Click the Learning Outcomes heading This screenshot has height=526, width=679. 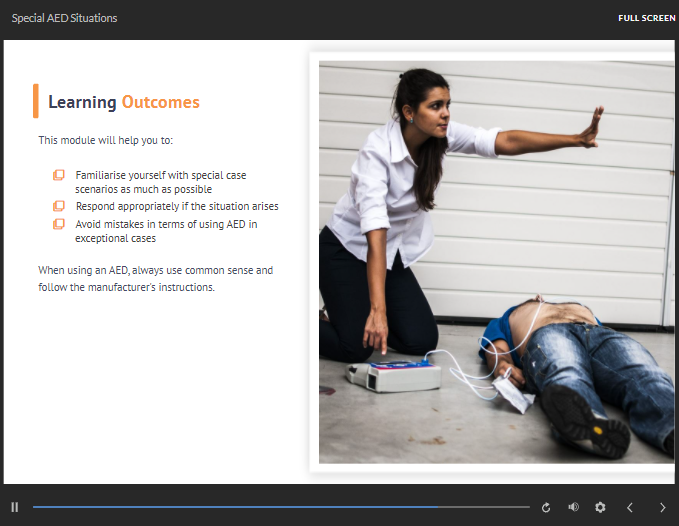pos(124,102)
